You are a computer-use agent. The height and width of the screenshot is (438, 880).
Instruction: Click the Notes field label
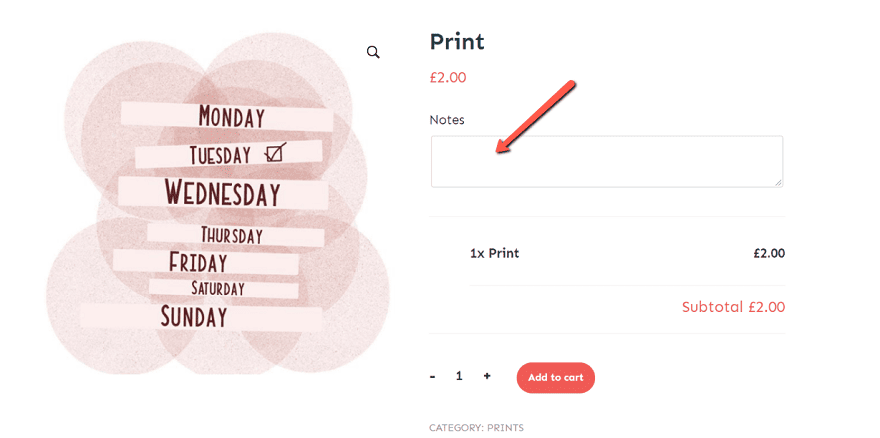[447, 120]
